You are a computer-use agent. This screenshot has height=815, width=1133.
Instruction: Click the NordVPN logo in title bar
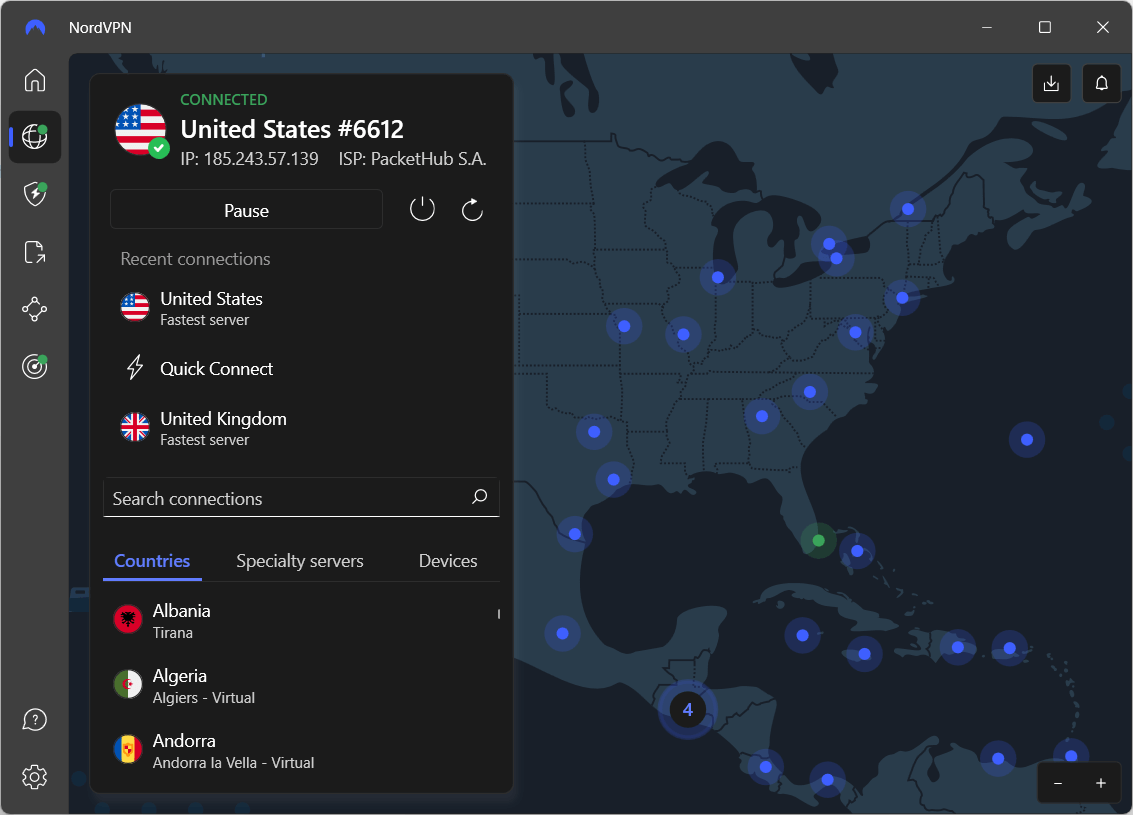pyautogui.click(x=35, y=27)
